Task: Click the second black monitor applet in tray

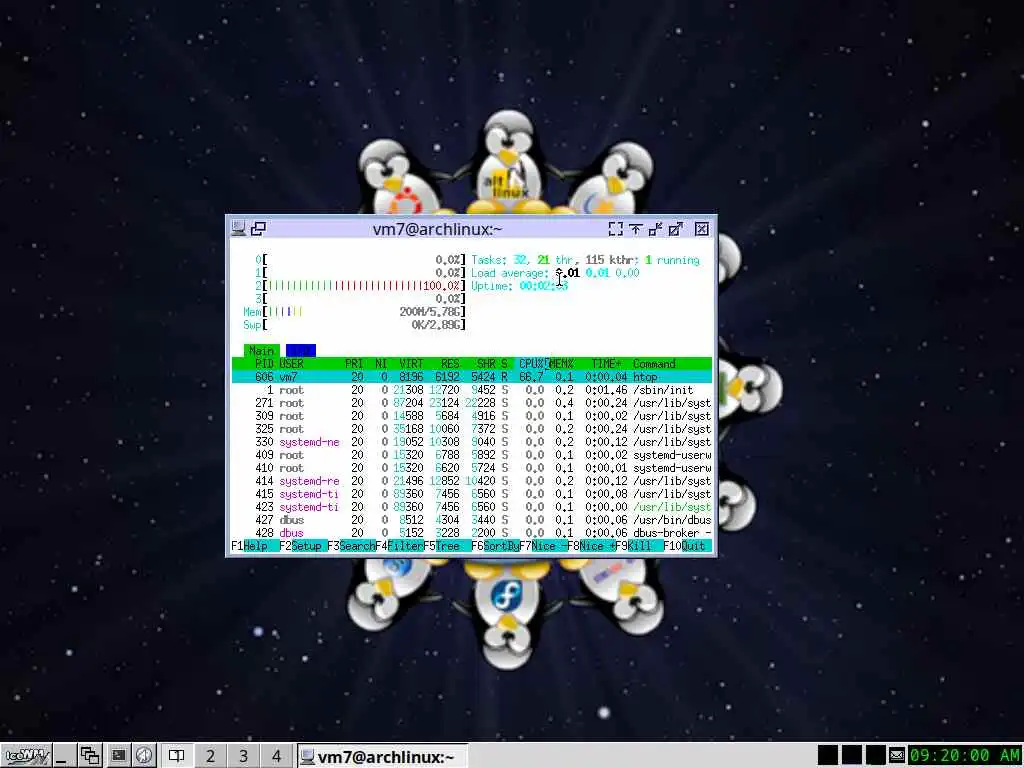Action: [852, 756]
